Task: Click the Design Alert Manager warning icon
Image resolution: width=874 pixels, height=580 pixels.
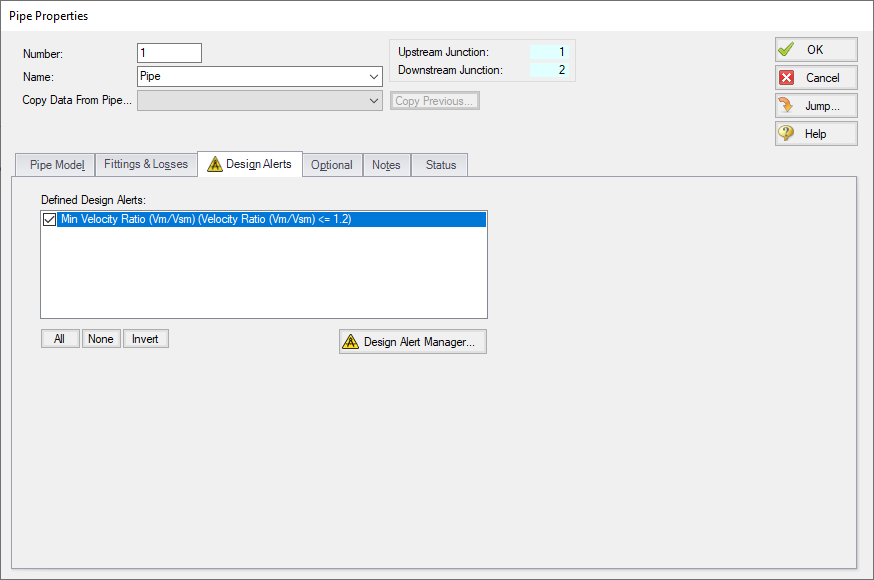Action: tap(350, 342)
